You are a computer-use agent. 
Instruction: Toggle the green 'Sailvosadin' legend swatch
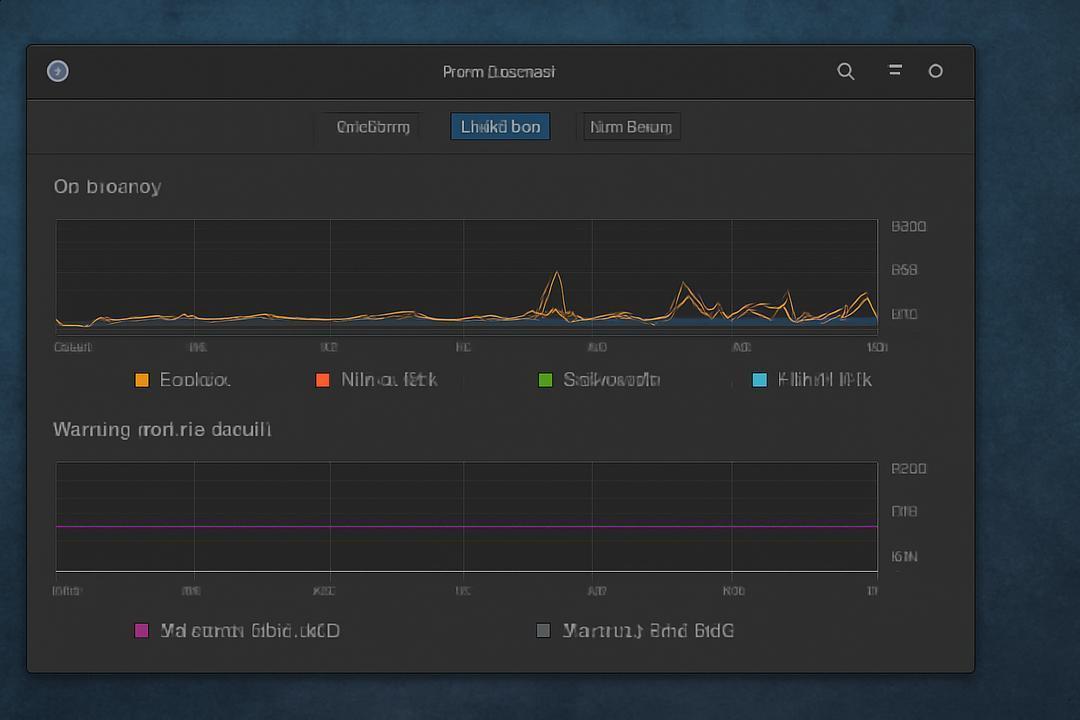546,380
